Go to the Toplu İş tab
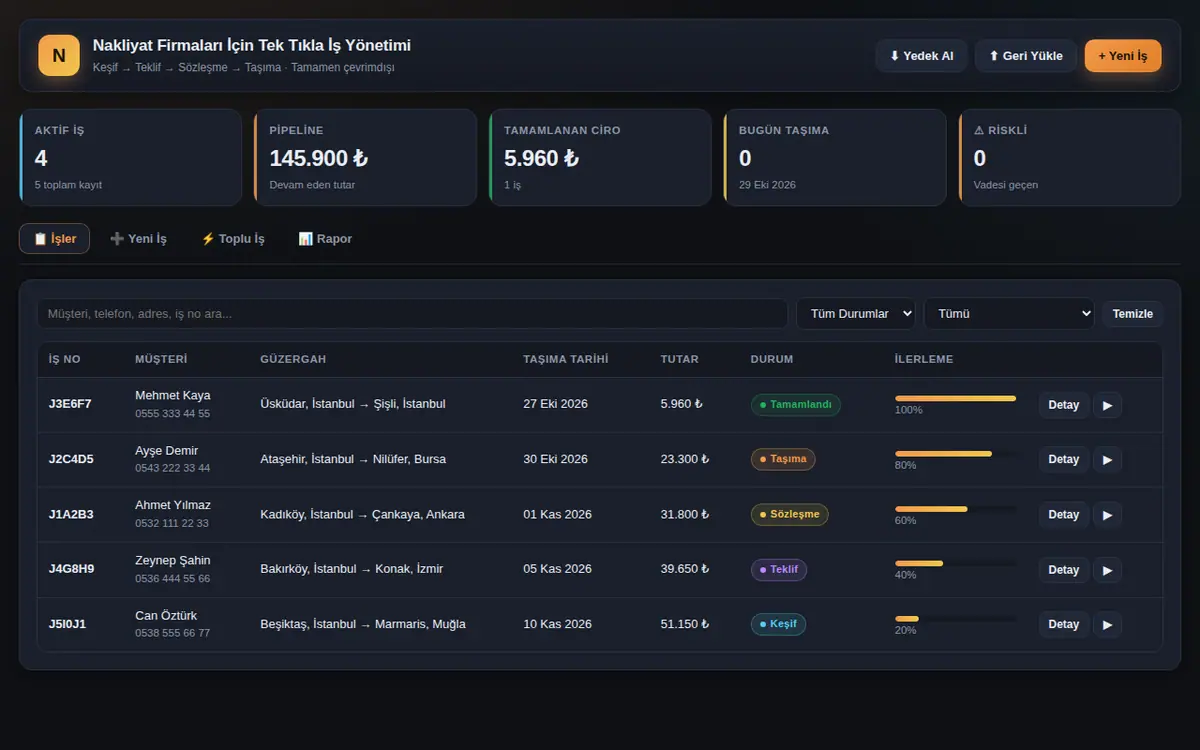The image size is (1200, 750). [233, 239]
